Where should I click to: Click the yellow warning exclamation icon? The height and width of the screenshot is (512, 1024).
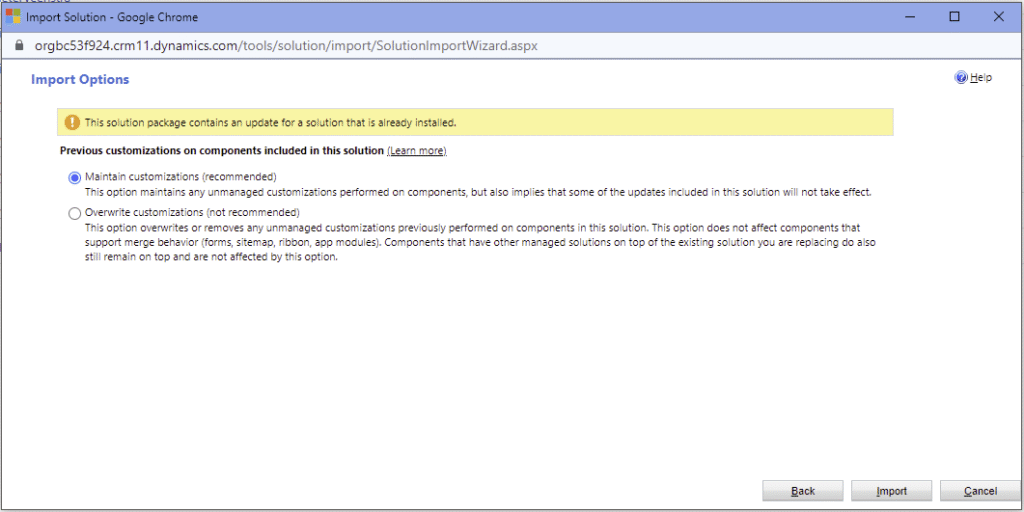[x=72, y=122]
